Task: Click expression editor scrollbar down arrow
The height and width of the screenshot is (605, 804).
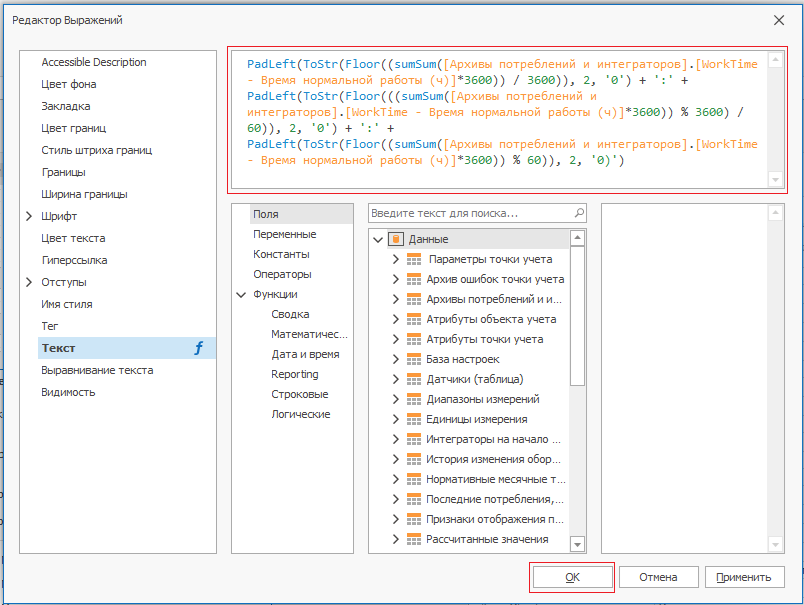Action: pos(775,180)
